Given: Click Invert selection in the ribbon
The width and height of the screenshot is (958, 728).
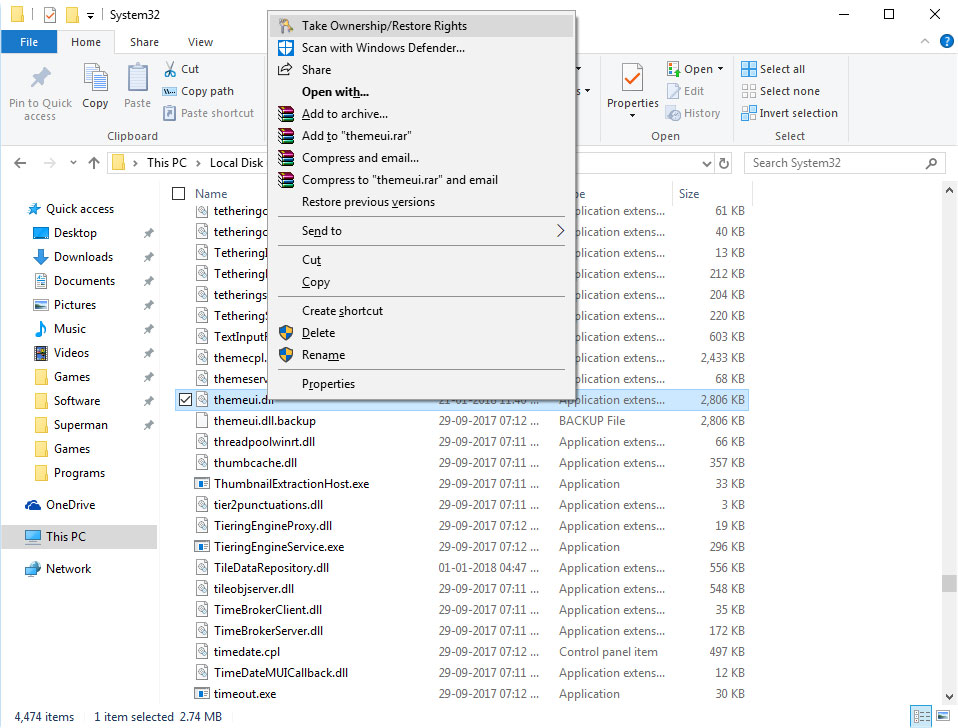Looking at the screenshot, I should (x=789, y=113).
